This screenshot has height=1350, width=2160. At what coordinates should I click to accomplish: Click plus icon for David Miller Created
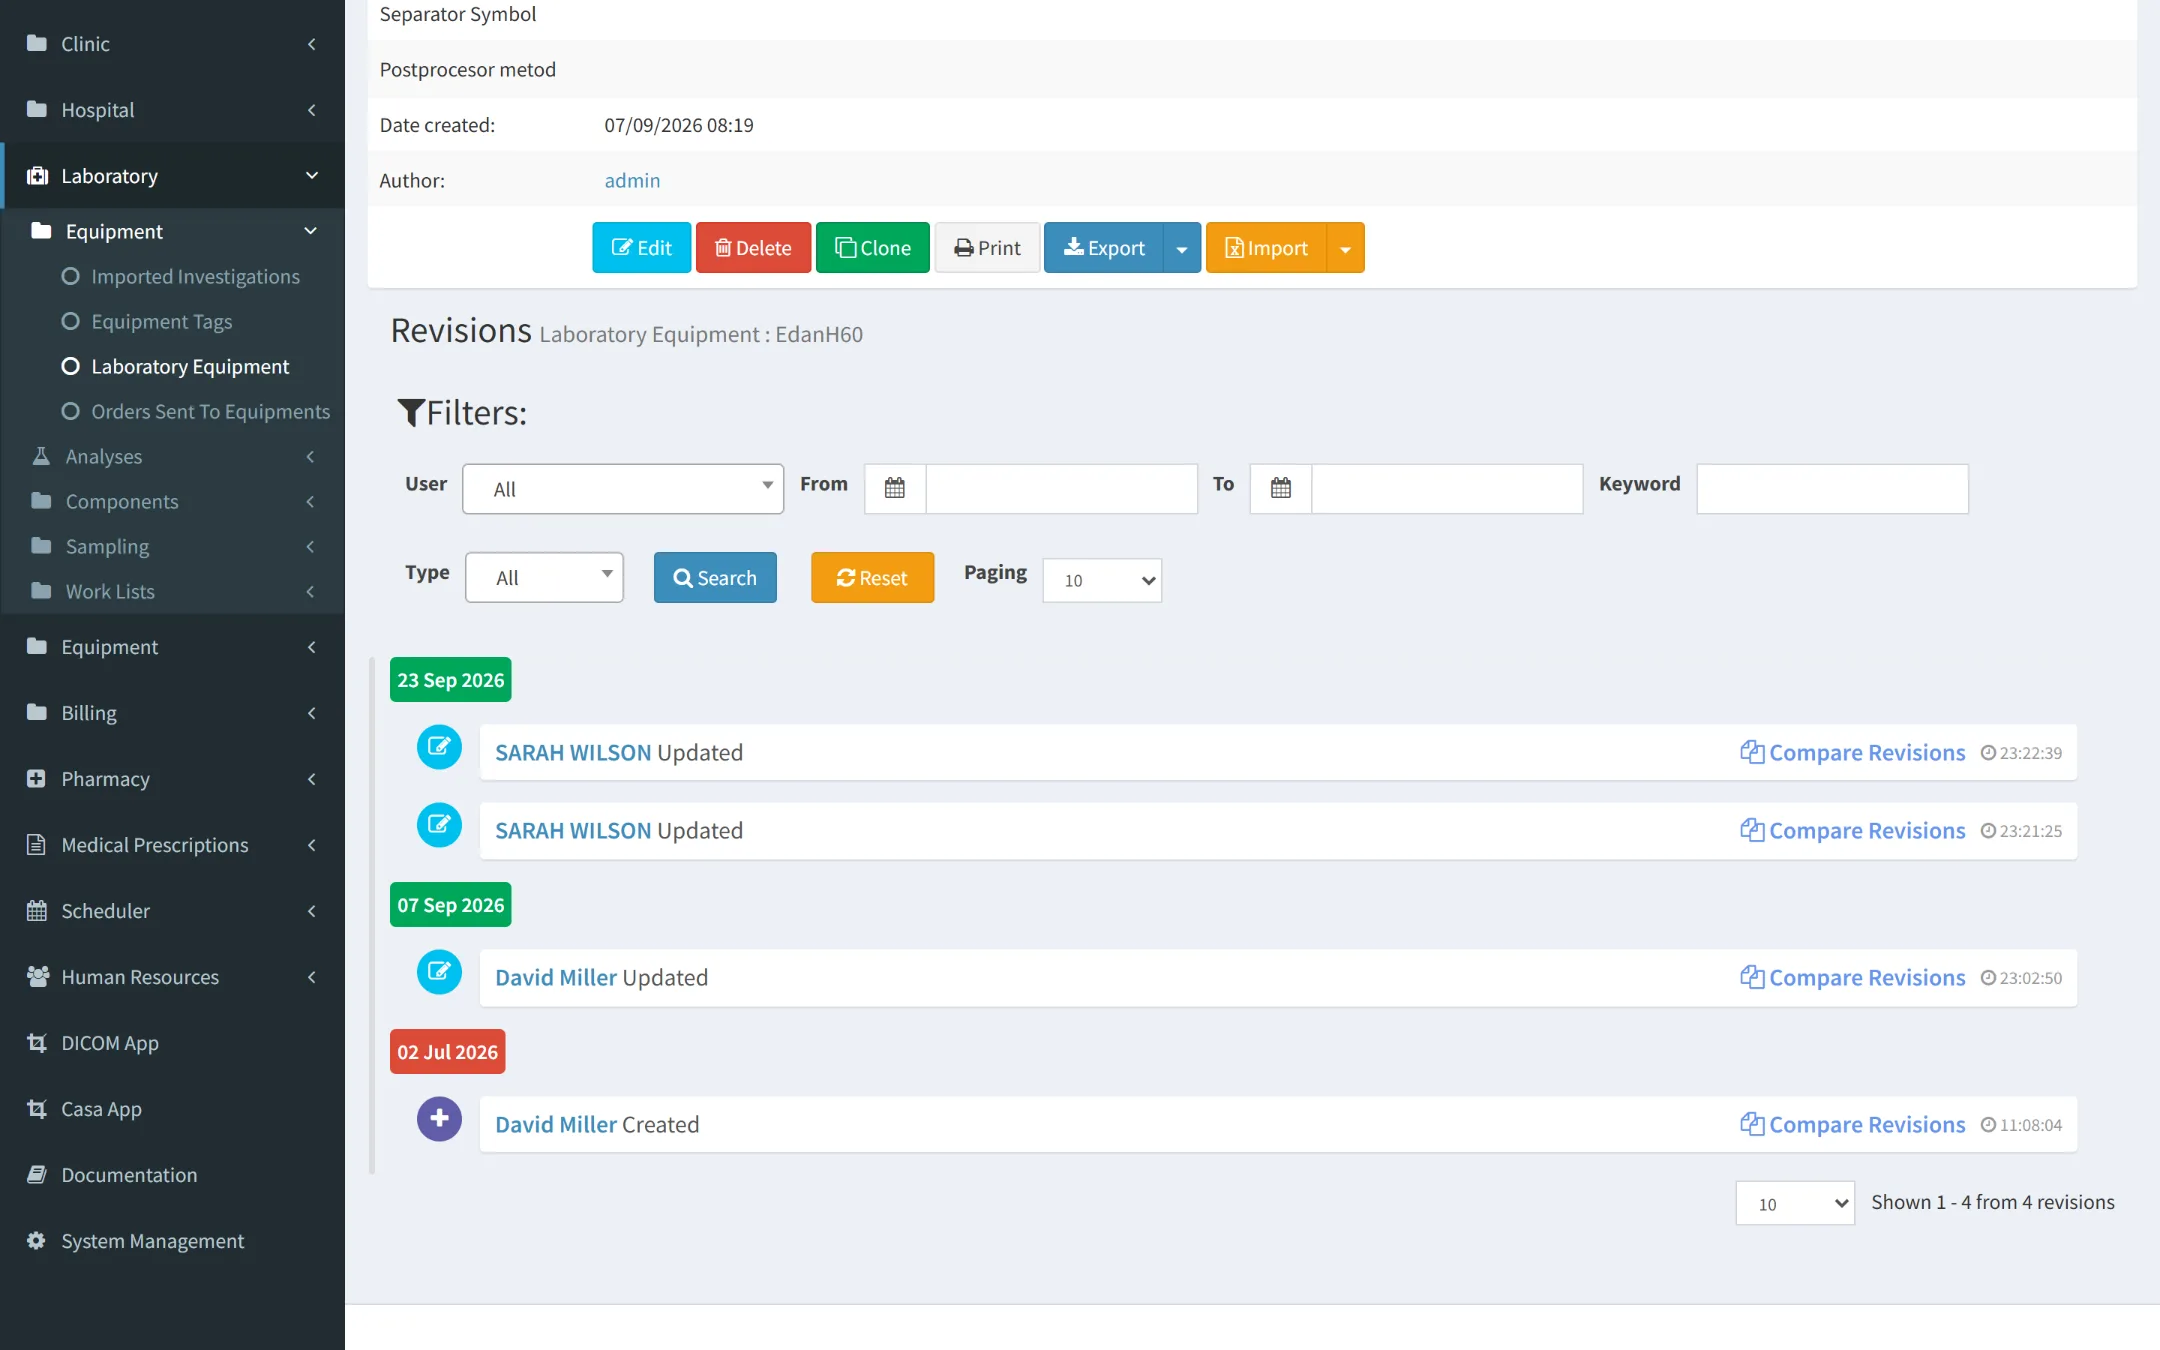coord(439,1119)
